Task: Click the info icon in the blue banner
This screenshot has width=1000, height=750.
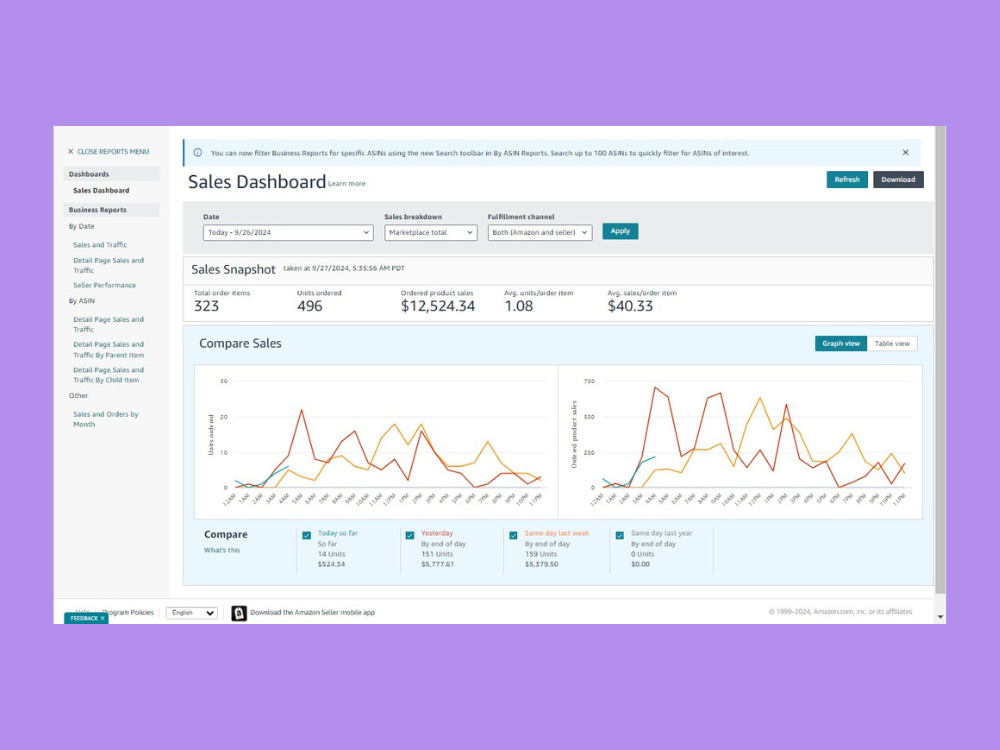Action: click(x=198, y=152)
